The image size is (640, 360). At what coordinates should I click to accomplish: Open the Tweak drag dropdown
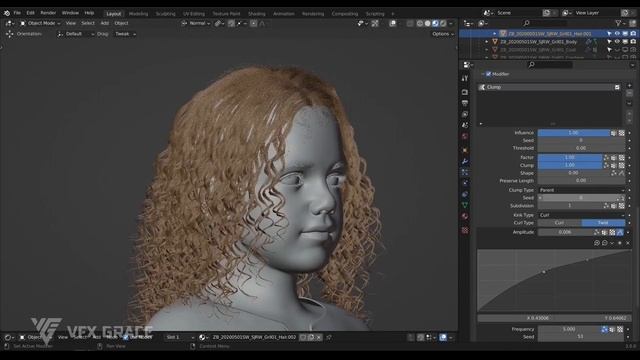pos(125,34)
